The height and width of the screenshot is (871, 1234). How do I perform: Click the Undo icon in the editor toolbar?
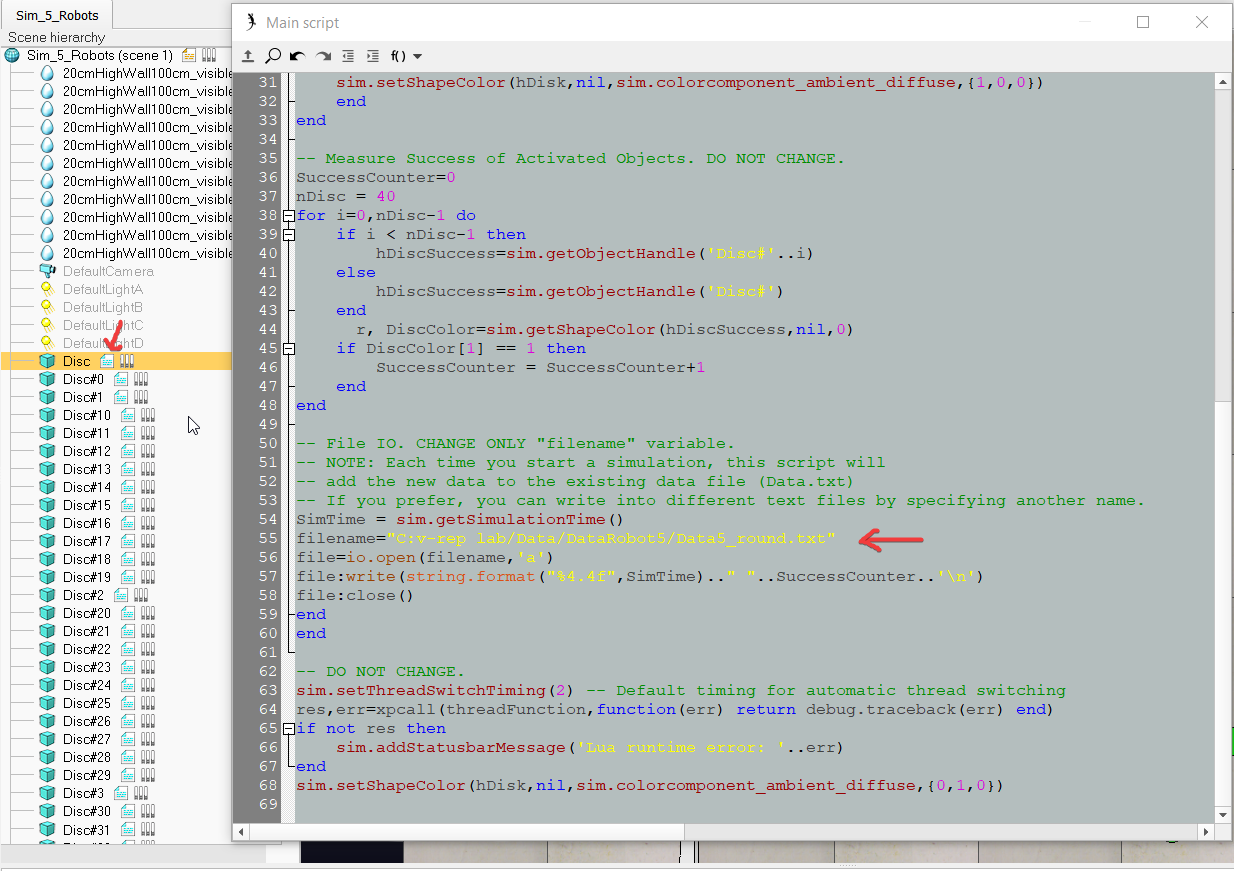pos(297,56)
